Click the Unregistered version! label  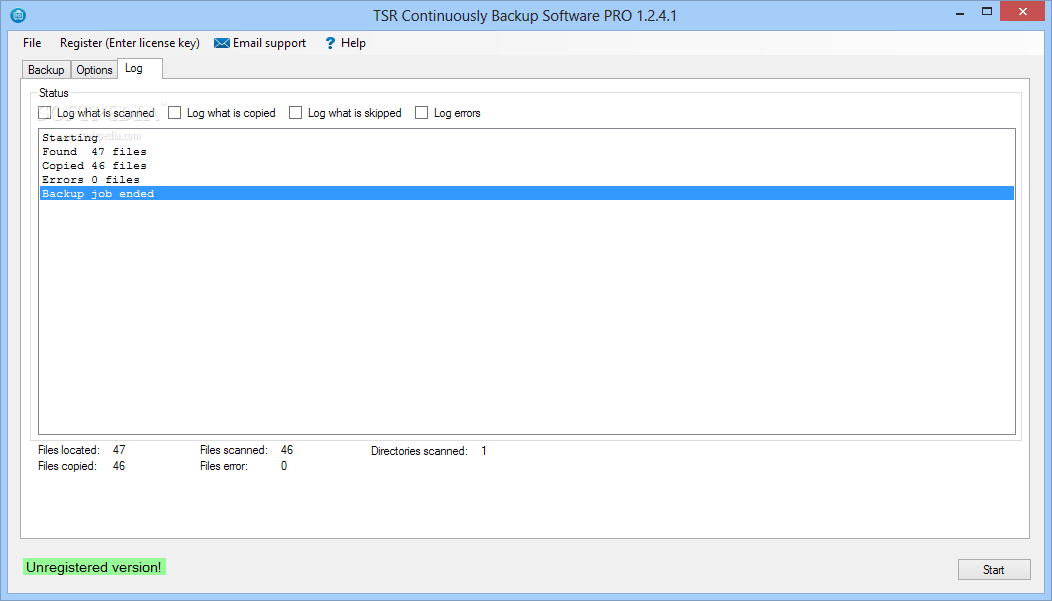click(94, 567)
